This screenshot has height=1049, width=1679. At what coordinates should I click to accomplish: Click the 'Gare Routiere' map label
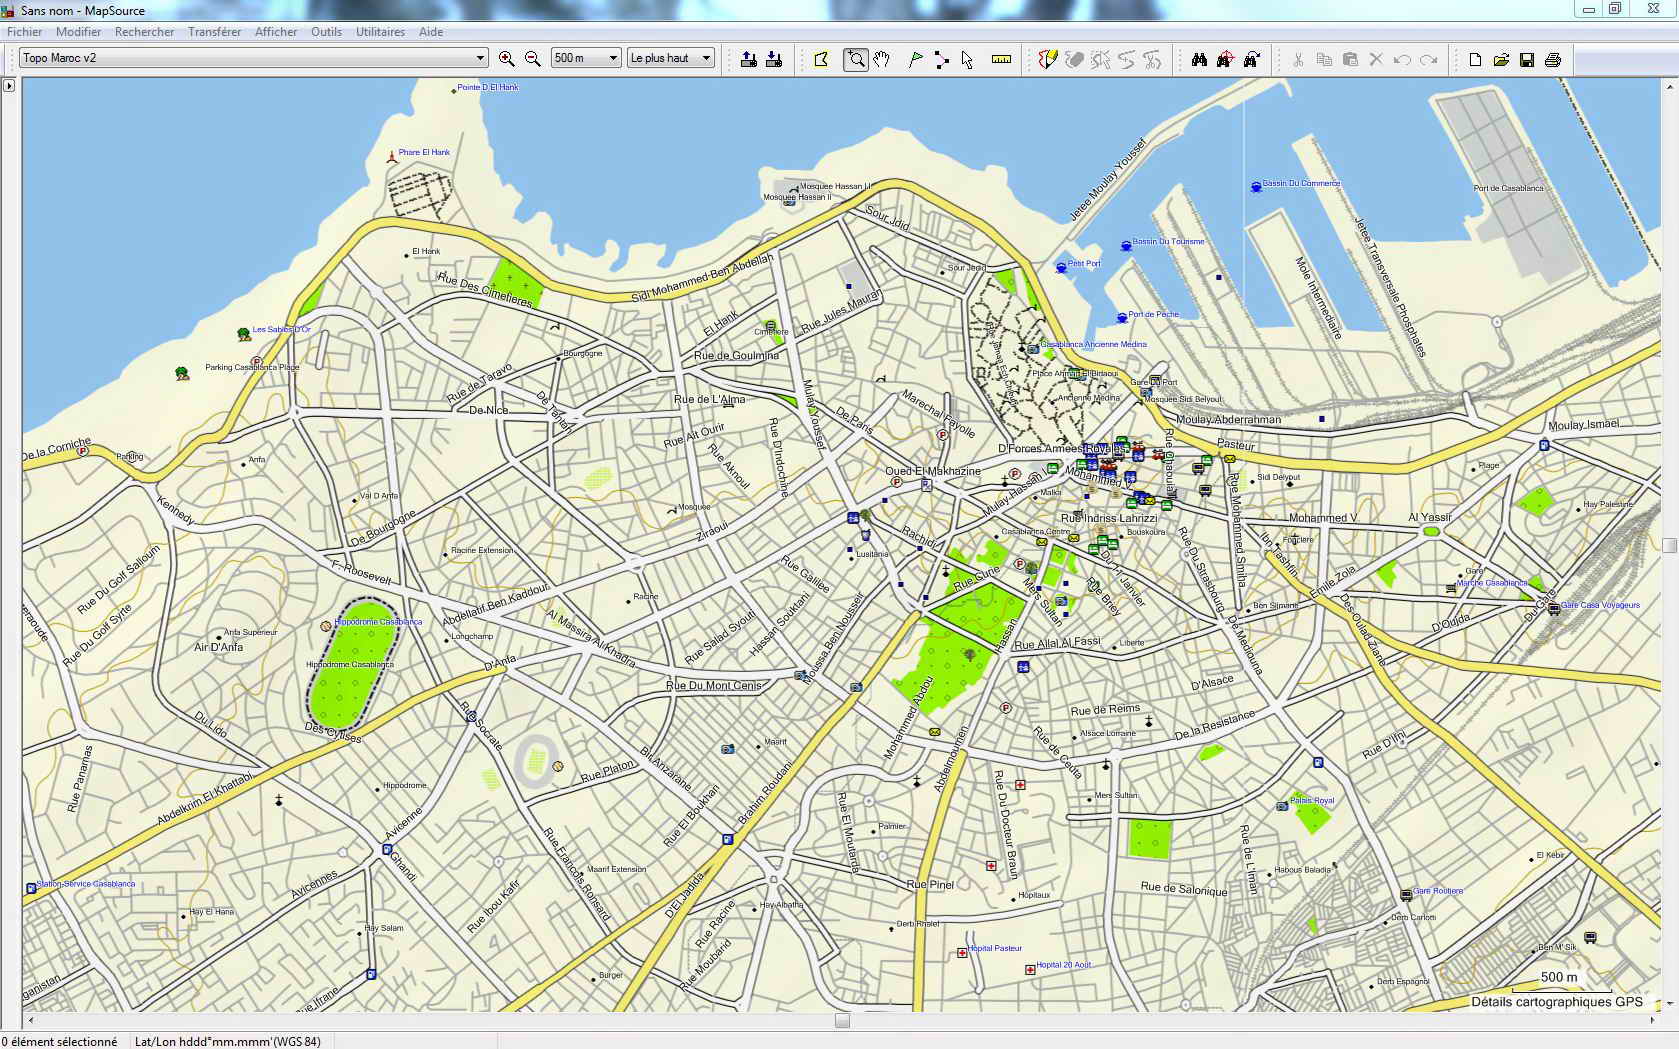coord(1438,891)
